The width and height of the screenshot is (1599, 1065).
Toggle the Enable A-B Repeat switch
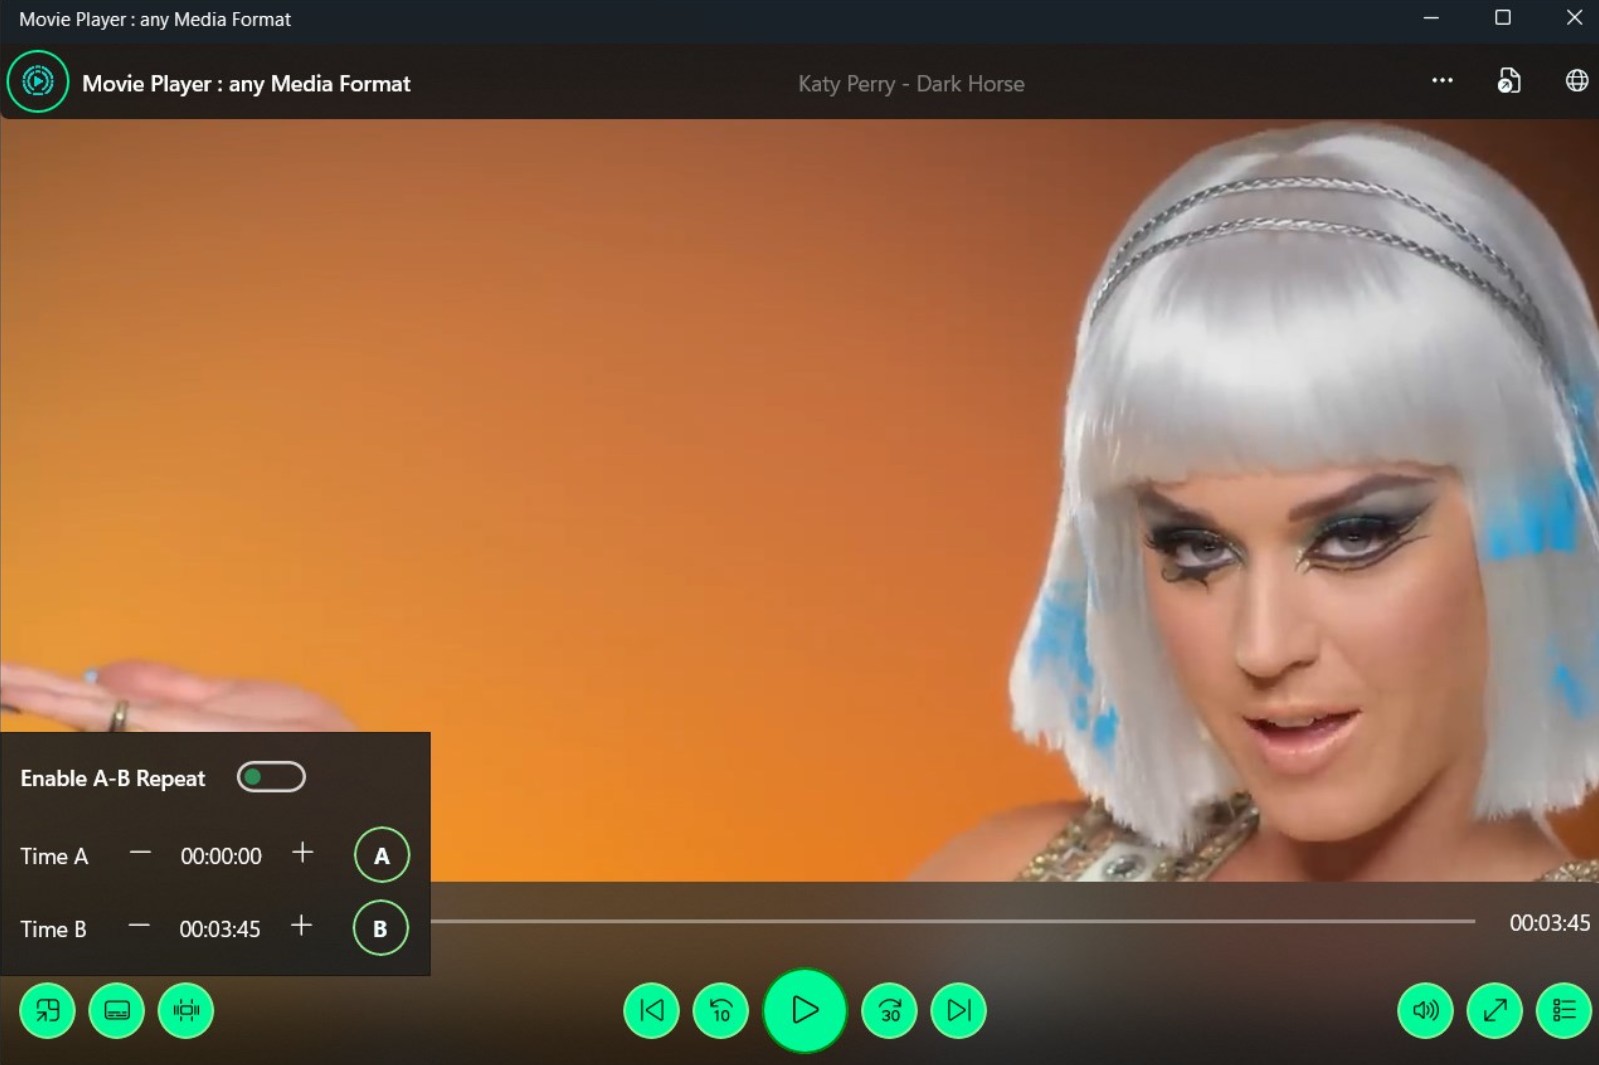(x=271, y=777)
